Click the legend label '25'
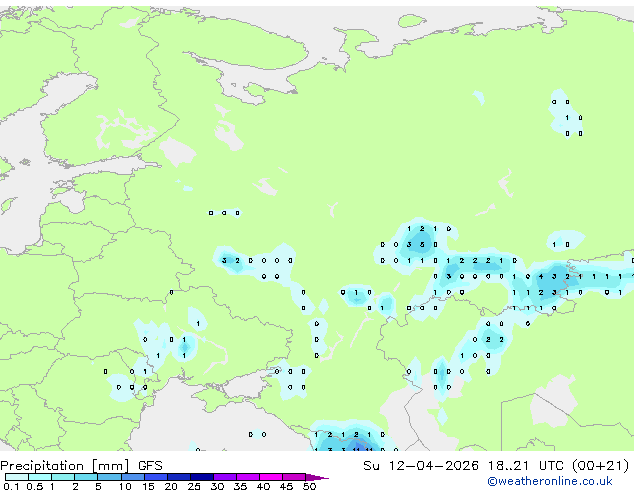634x490 pixels. click(x=194, y=486)
